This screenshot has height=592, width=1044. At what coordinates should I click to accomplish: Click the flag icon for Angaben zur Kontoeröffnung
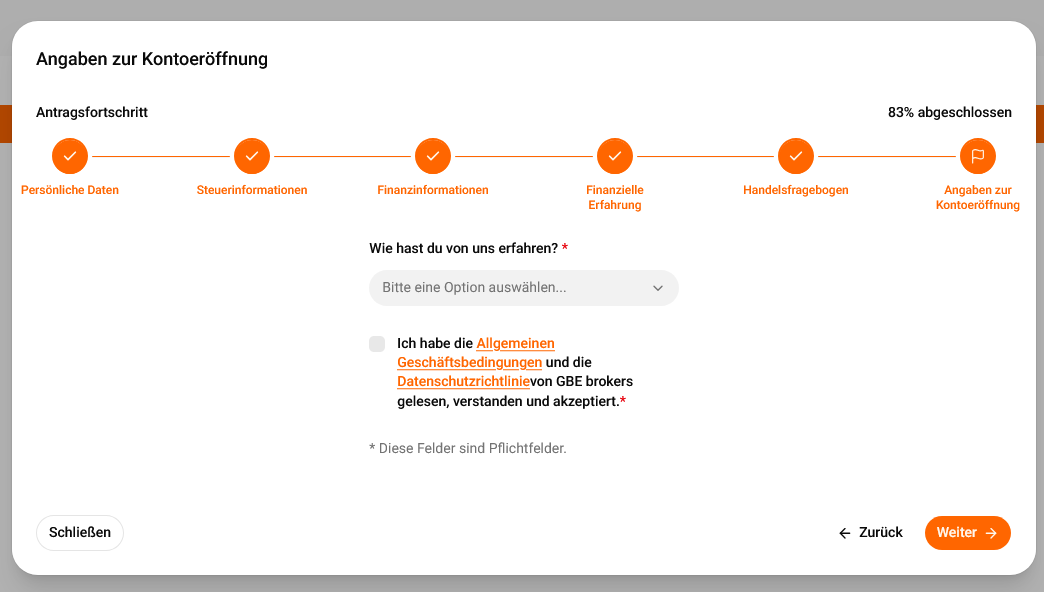point(977,156)
